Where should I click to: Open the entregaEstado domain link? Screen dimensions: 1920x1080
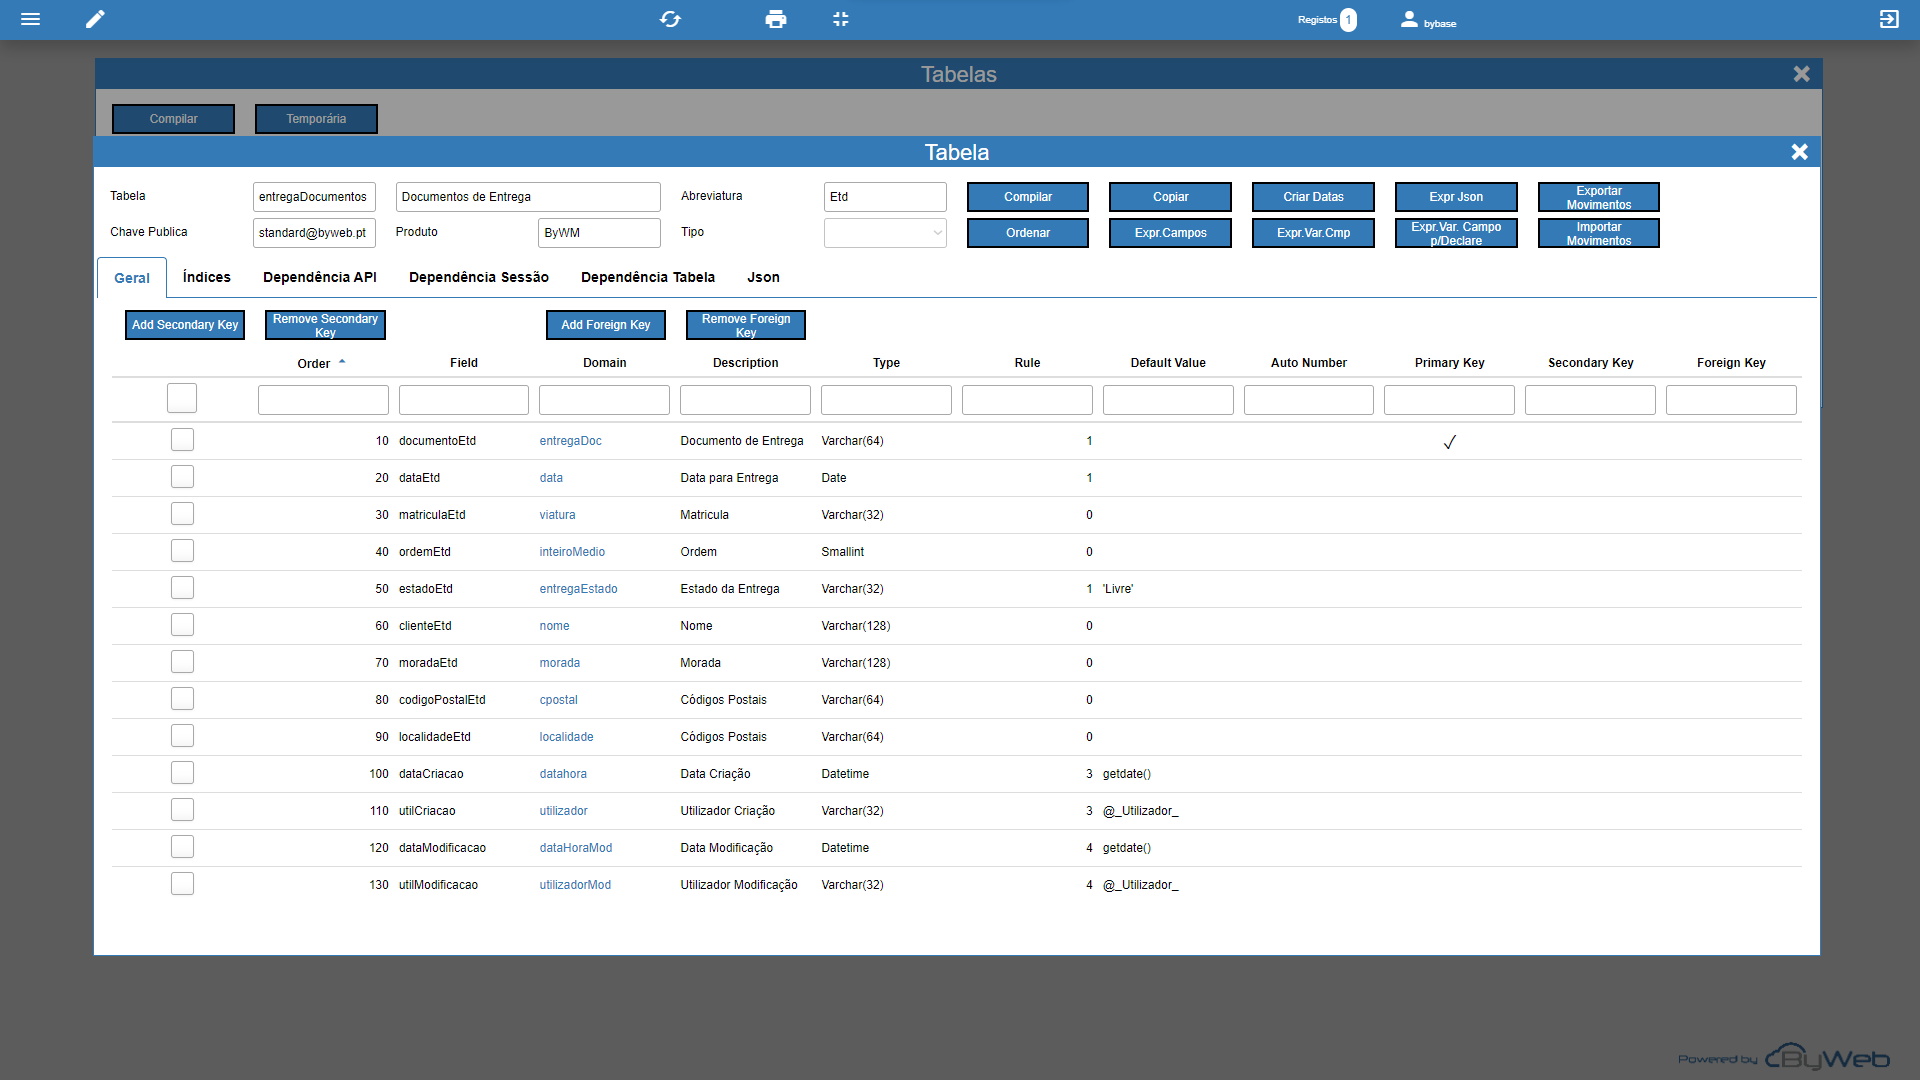pyautogui.click(x=578, y=589)
